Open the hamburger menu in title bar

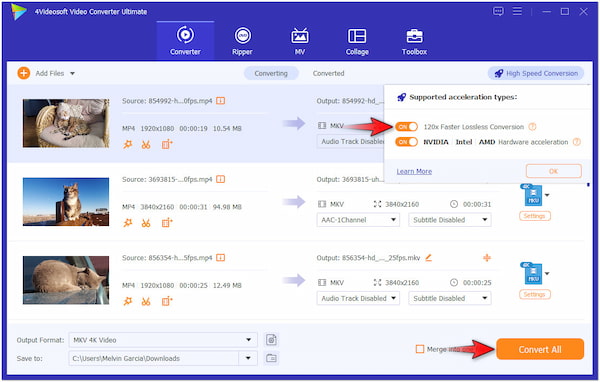click(x=517, y=11)
